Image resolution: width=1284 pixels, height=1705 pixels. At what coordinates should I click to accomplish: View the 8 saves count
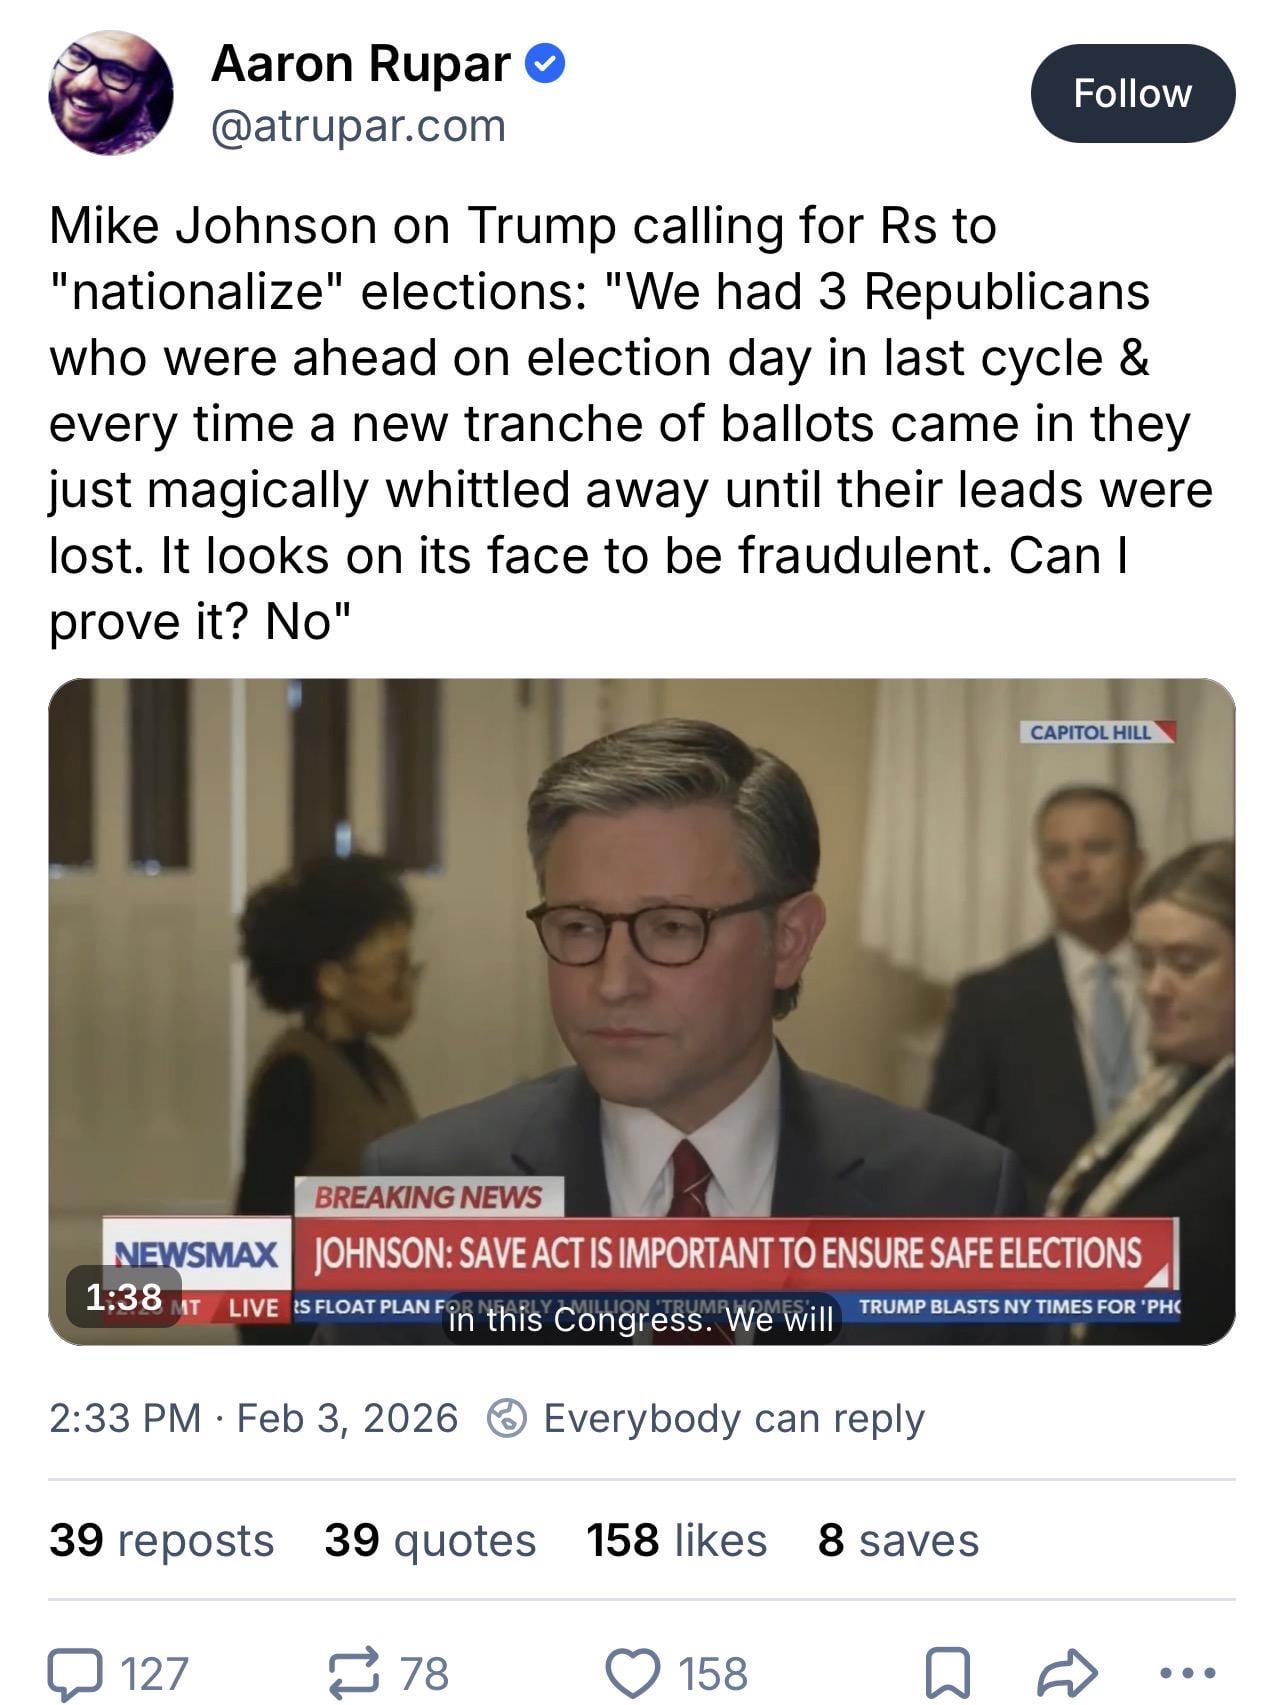[x=897, y=1540]
